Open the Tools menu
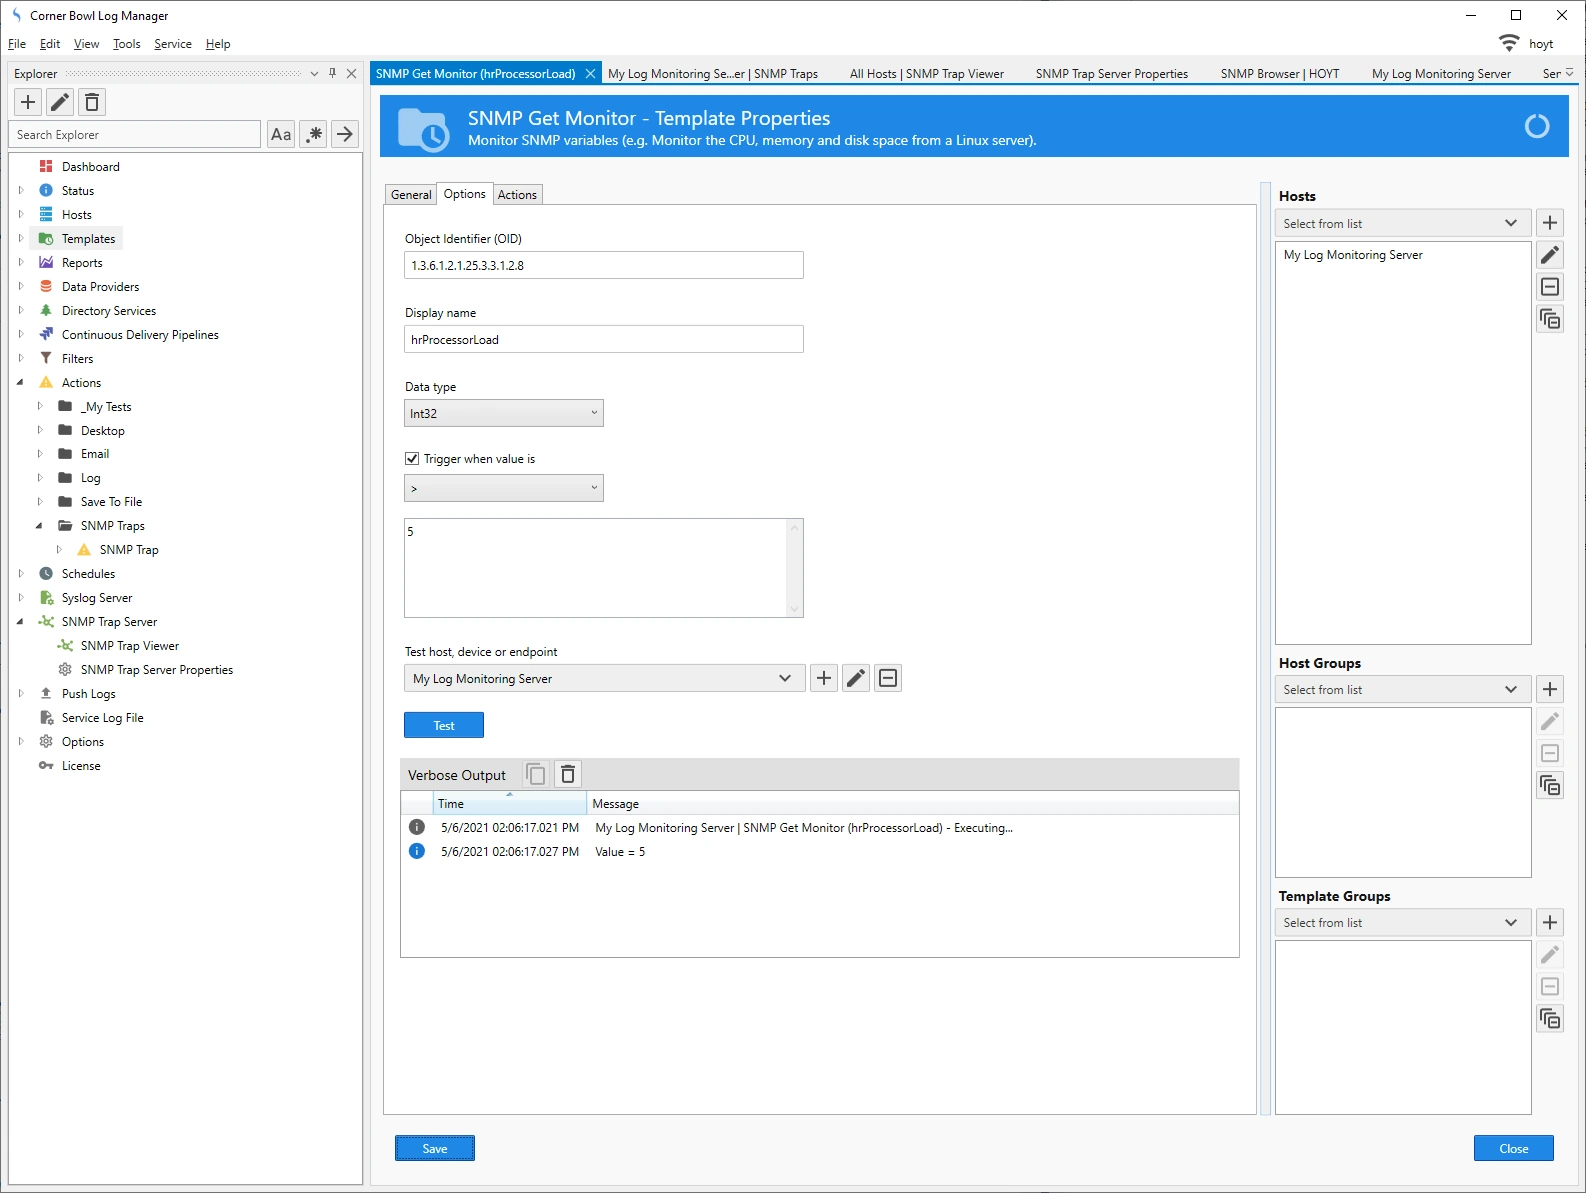The image size is (1586, 1193). tap(126, 44)
